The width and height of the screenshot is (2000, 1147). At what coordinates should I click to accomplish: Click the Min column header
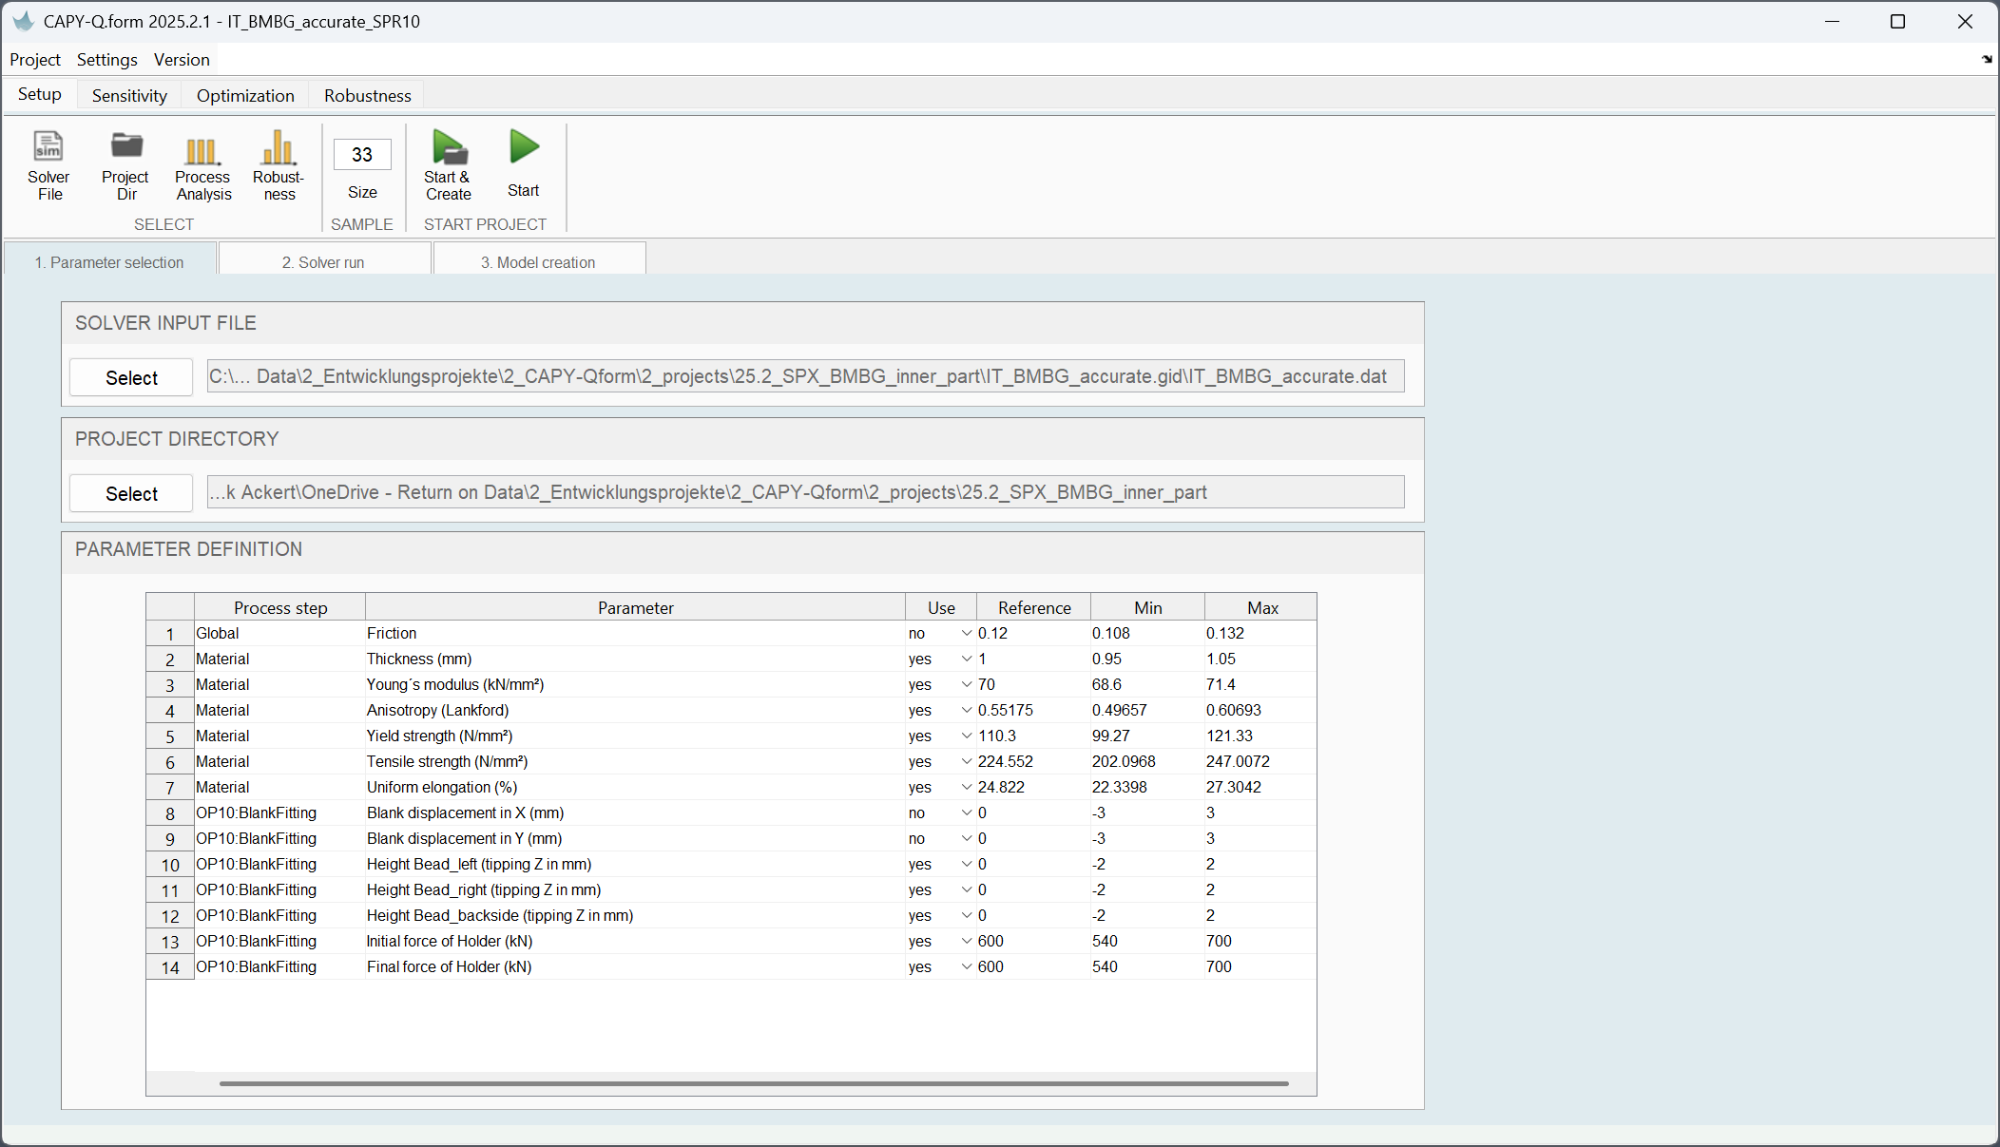click(x=1148, y=608)
